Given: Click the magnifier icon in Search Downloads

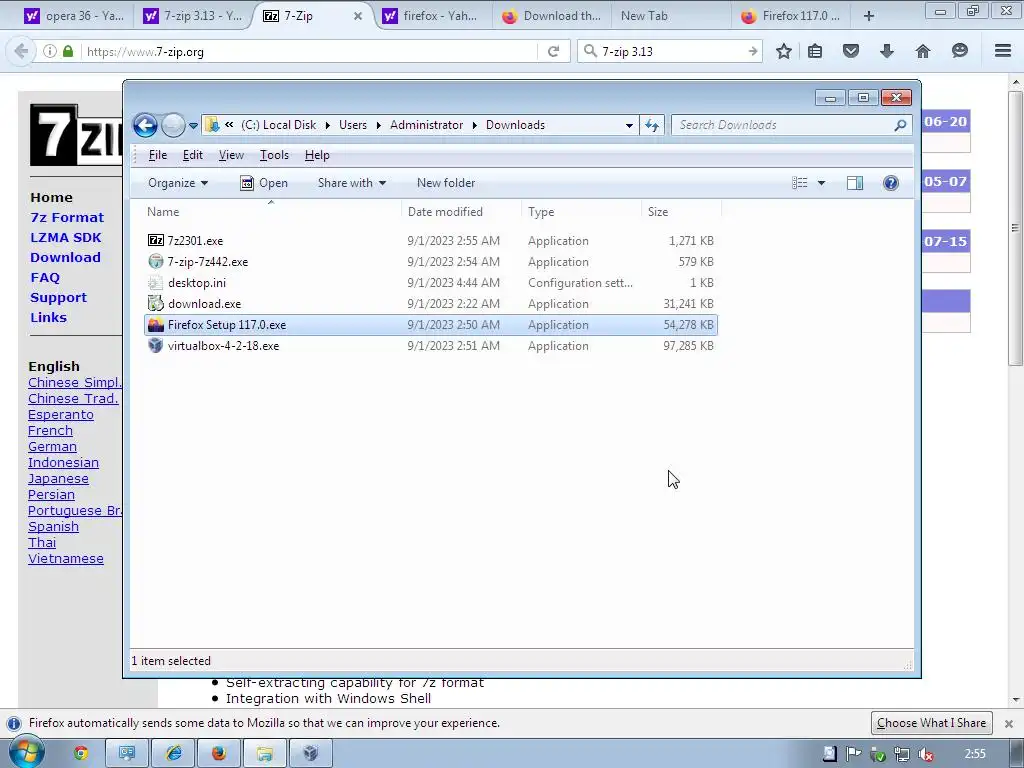Looking at the screenshot, I should tap(901, 125).
